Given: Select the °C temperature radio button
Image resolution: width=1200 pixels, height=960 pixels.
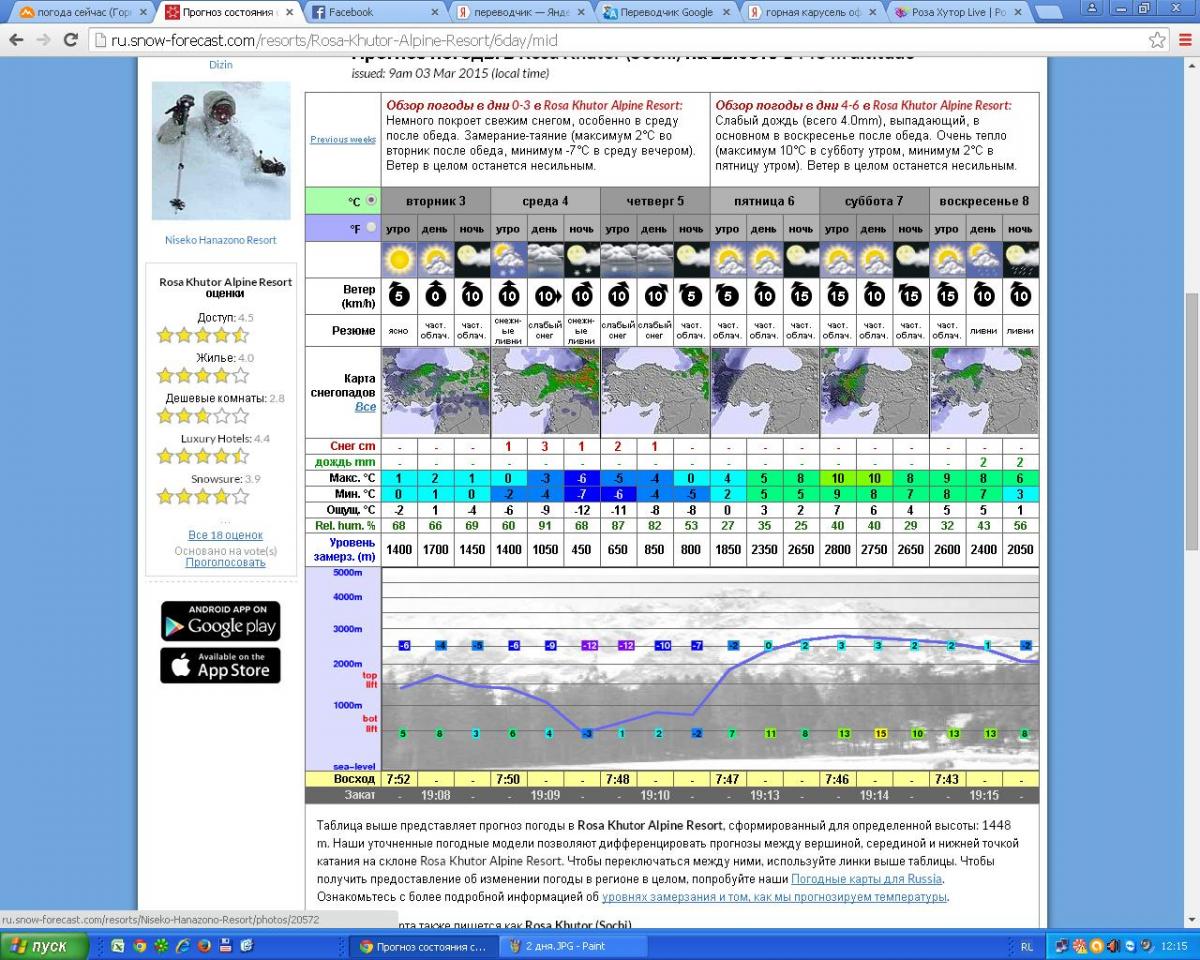Looking at the screenshot, I should click(371, 200).
